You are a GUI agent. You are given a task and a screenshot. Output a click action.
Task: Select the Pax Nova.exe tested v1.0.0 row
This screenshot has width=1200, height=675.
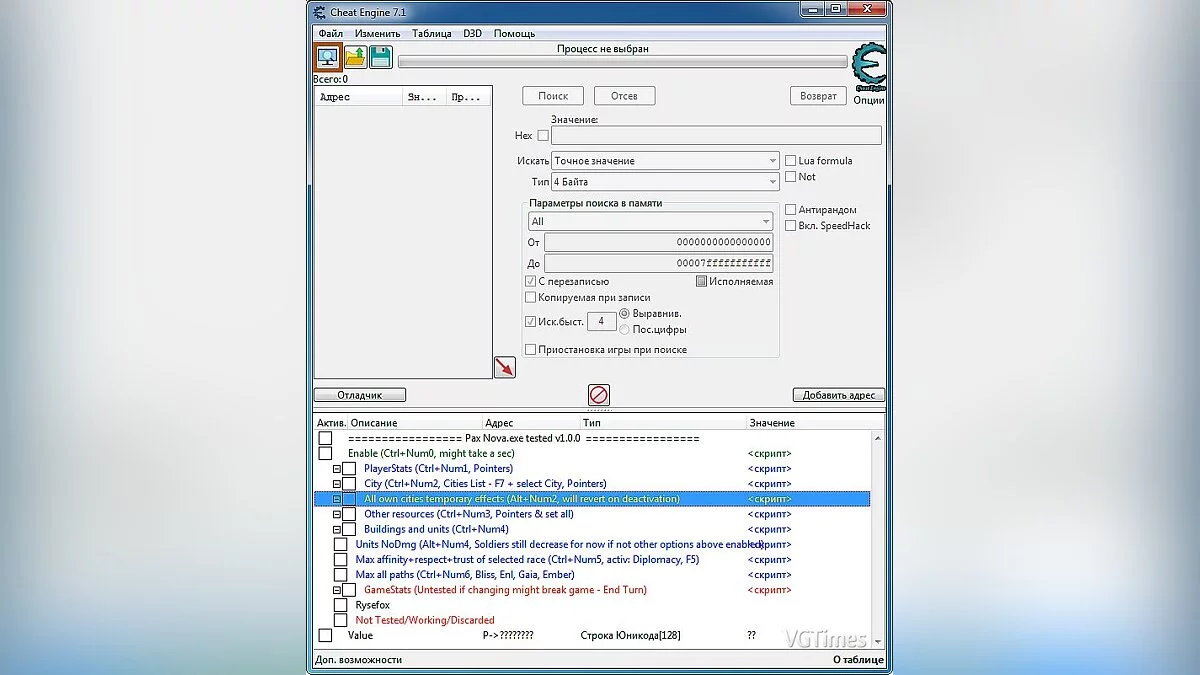click(592, 439)
